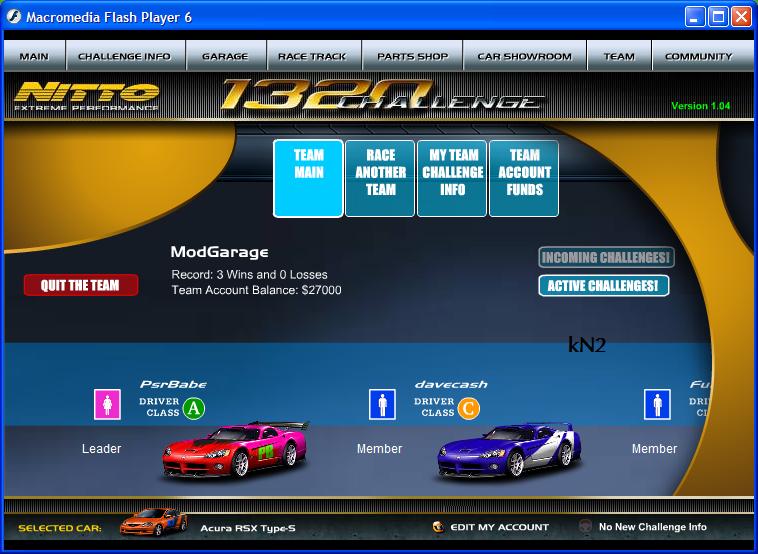The image size is (758, 554).
Task: Click EDIT MY ACCOUNT link
Action: (x=499, y=527)
